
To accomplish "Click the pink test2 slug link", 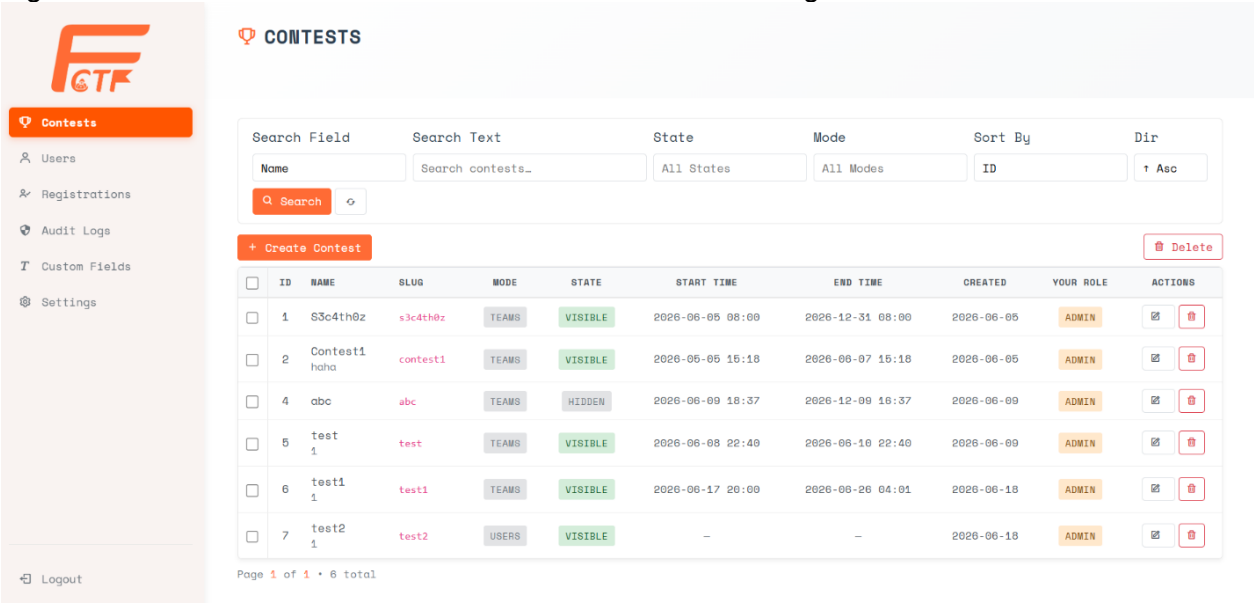I will click(413, 536).
